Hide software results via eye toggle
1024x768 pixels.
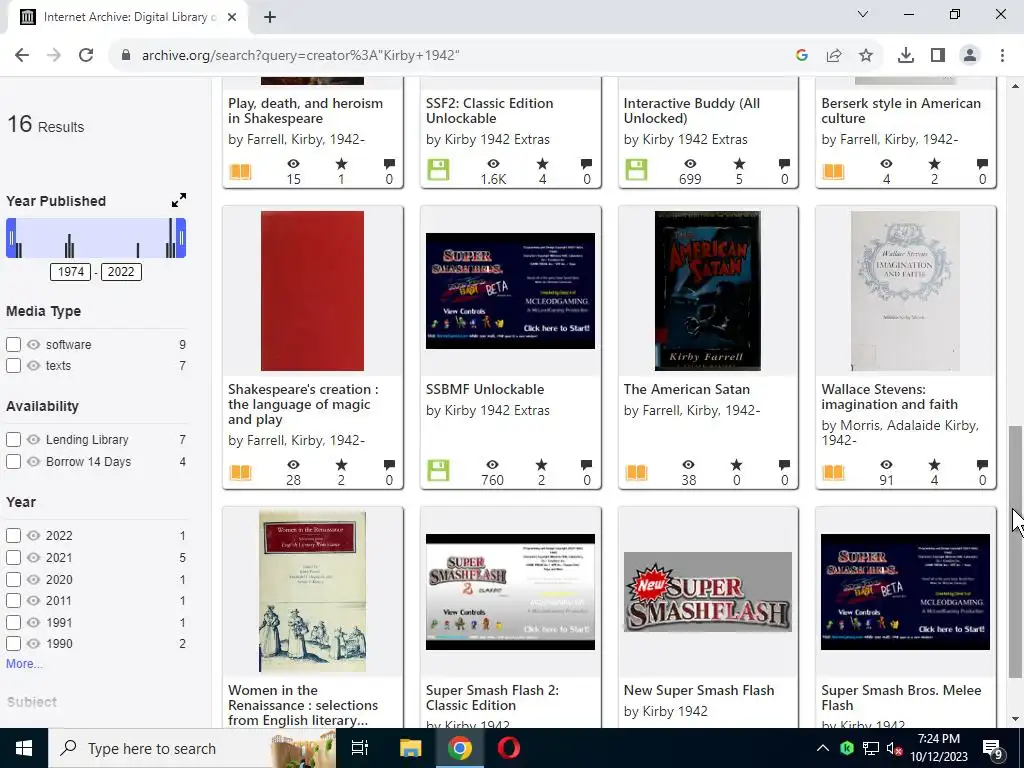click(x=33, y=344)
